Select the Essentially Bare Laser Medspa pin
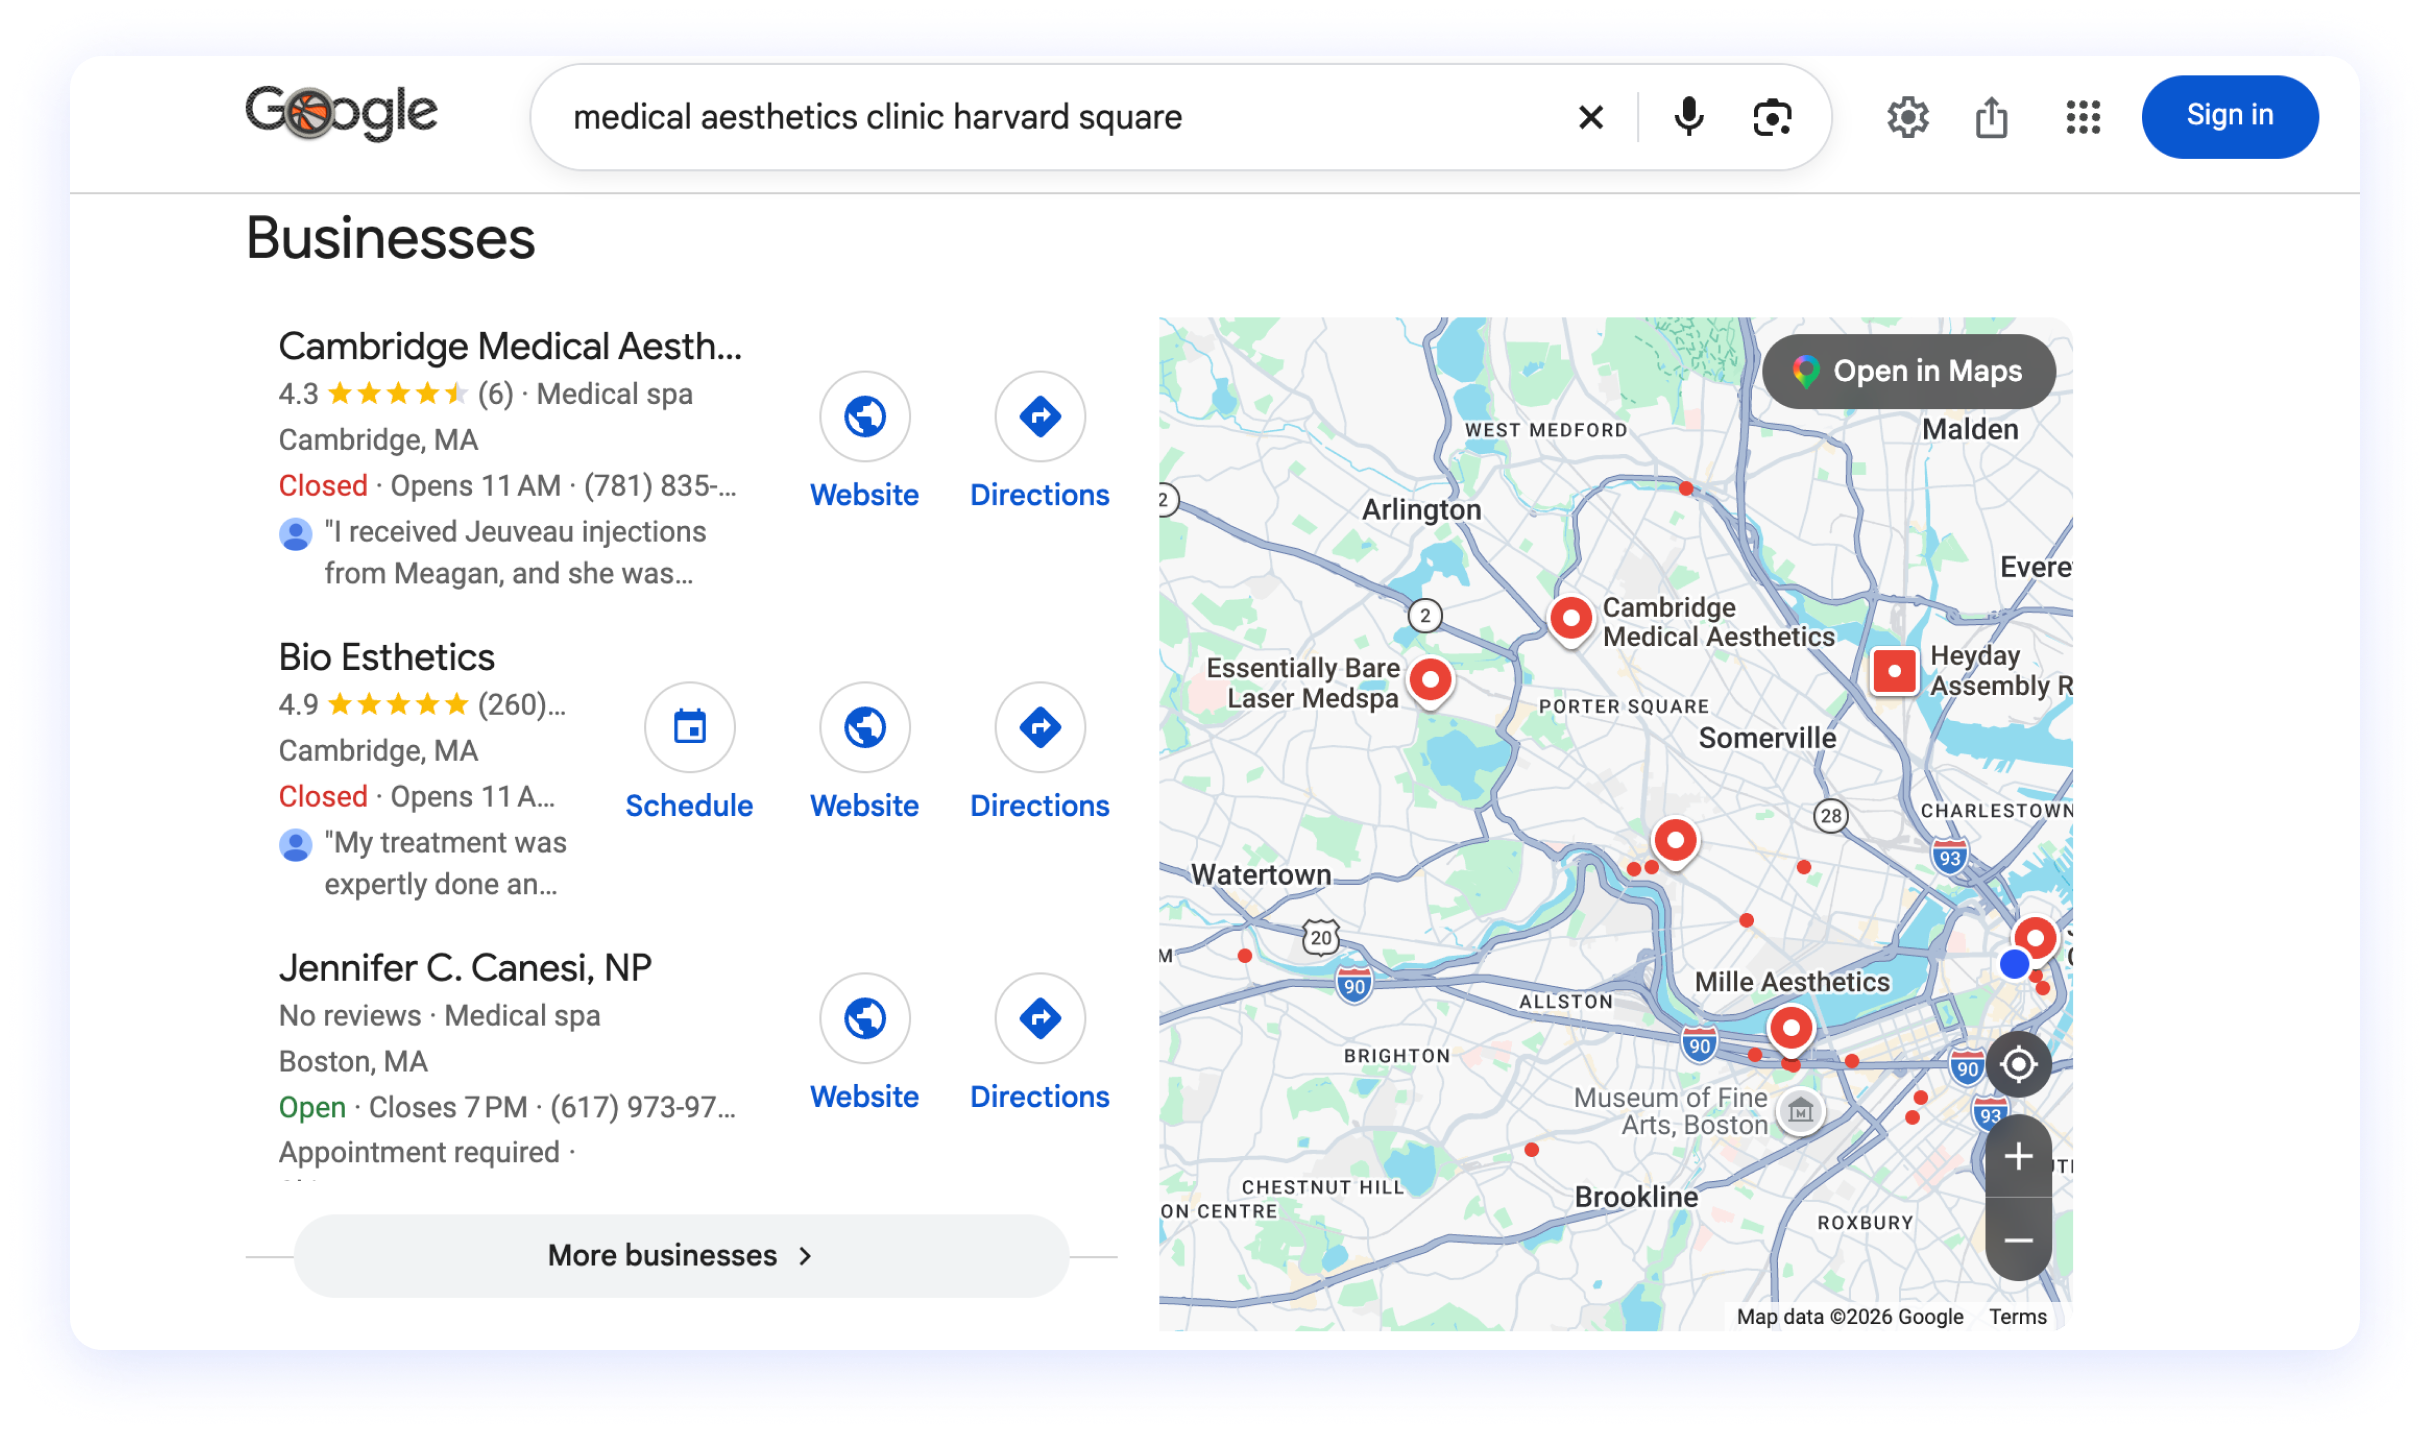Image resolution: width=2430 pixels, height=1434 pixels. (x=1431, y=682)
